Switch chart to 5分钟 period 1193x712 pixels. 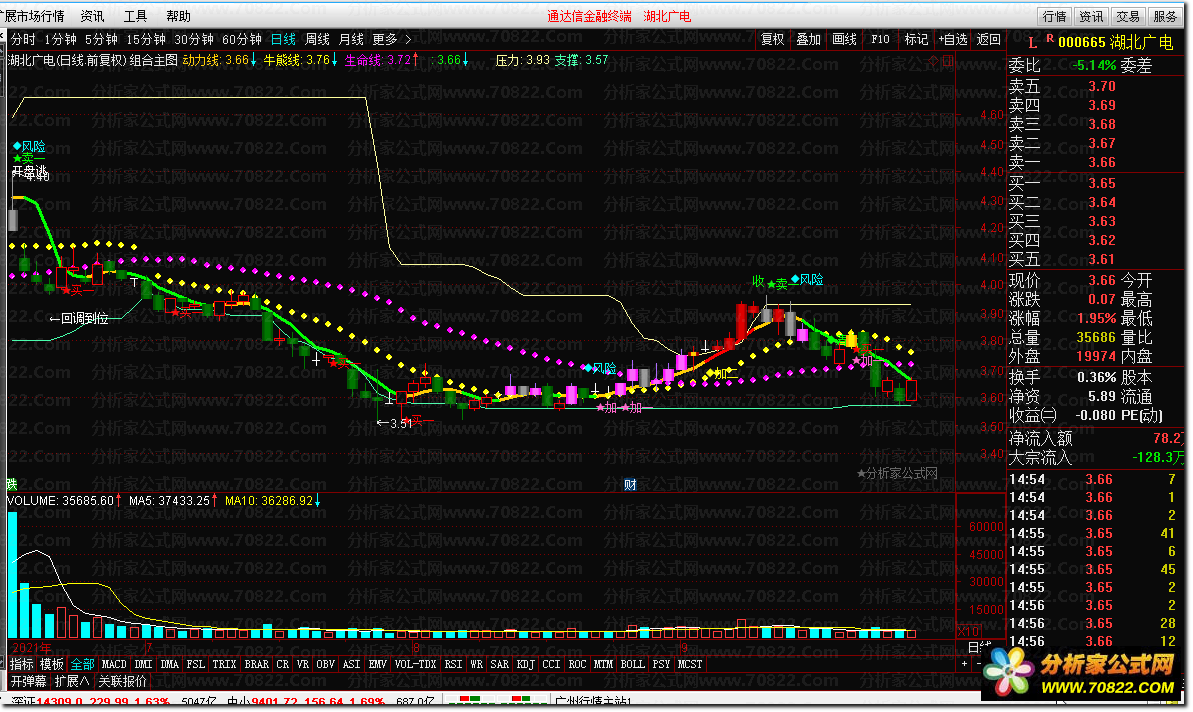pos(101,40)
